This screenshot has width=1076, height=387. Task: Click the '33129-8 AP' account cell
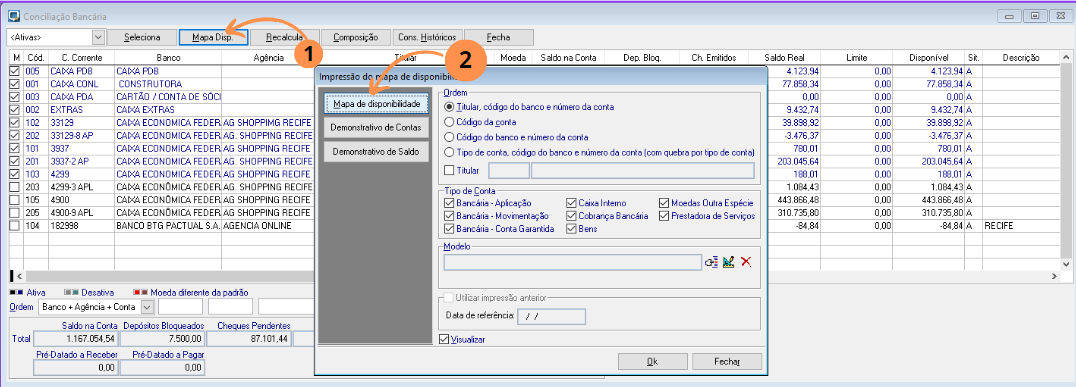point(82,135)
